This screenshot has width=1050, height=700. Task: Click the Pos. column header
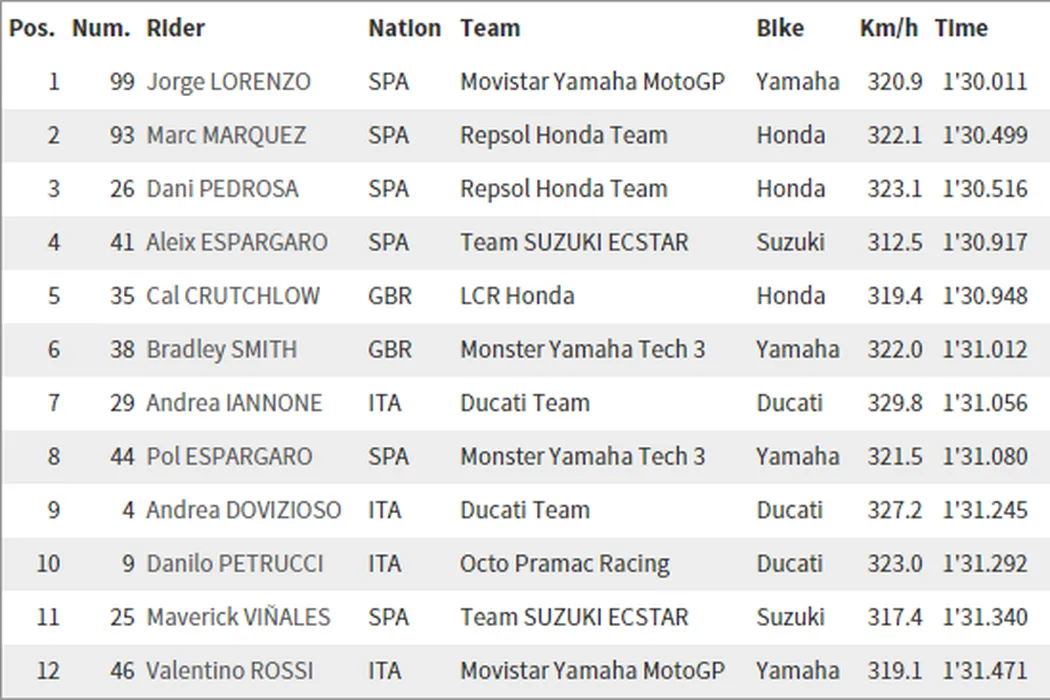(x=32, y=28)
